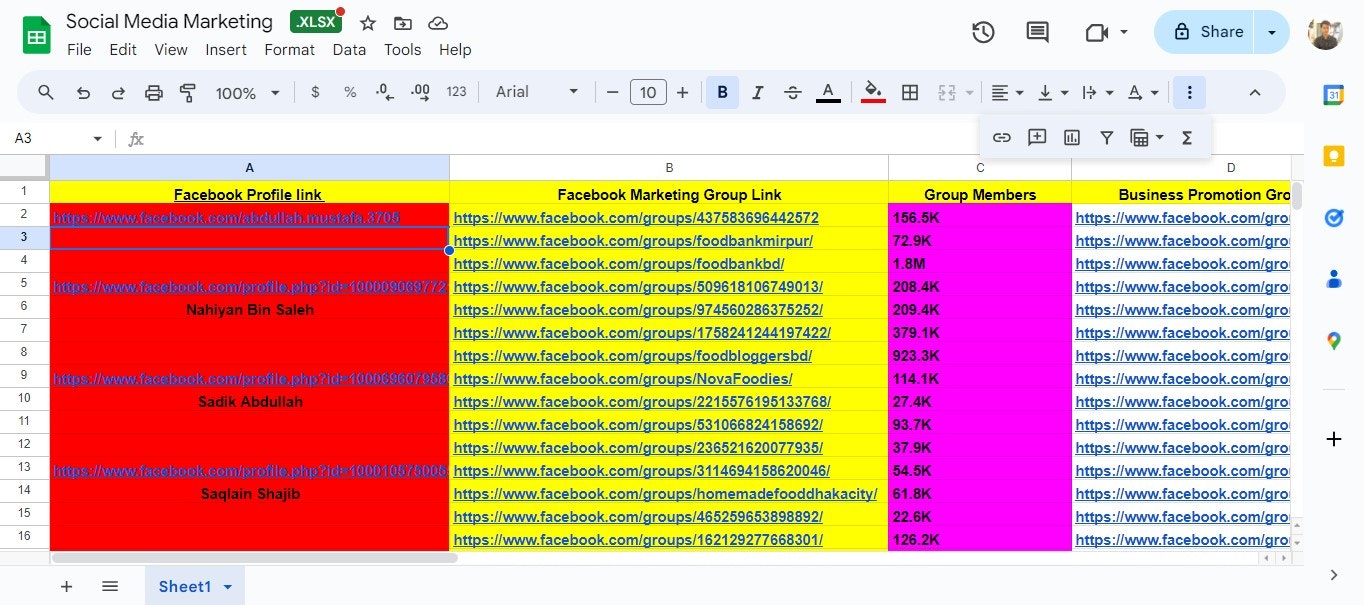
Task: Open the Edit menu
Action: (x=123, y=50)
